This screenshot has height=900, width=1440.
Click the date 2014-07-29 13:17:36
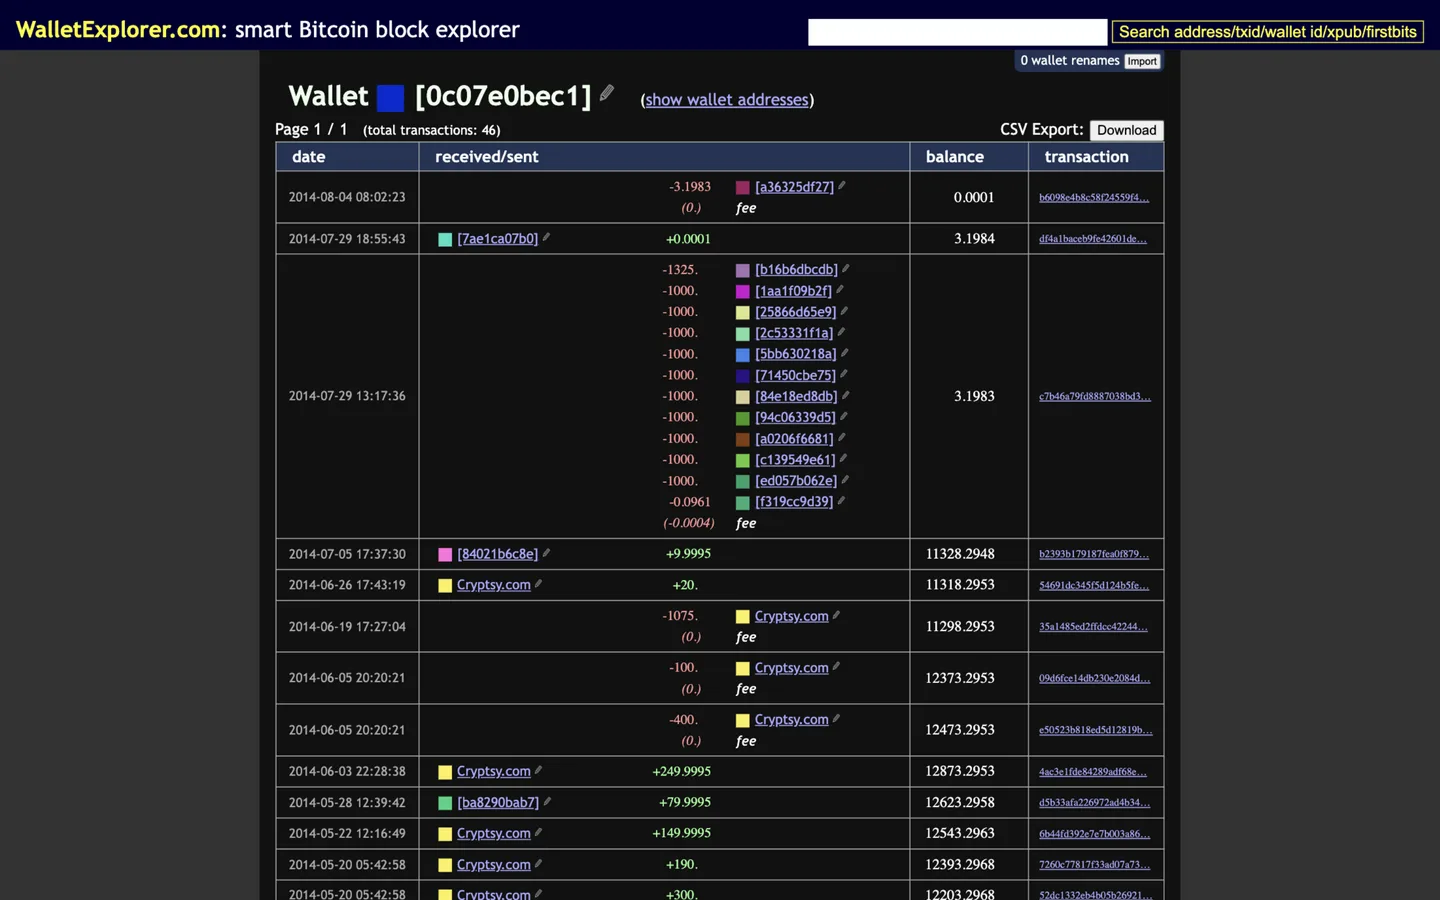tap(347, 396)
